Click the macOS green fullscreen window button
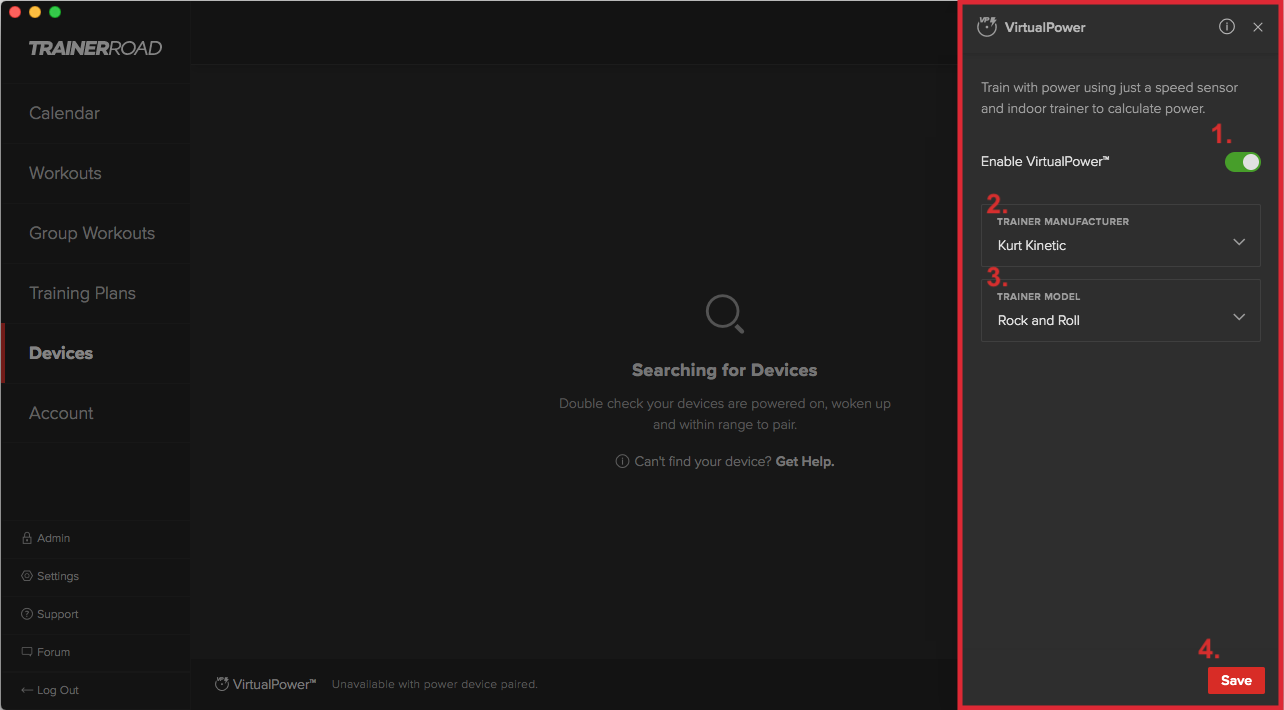This screenshot has height=710, width=1284. pyautogui.click(x=55, y=12)
